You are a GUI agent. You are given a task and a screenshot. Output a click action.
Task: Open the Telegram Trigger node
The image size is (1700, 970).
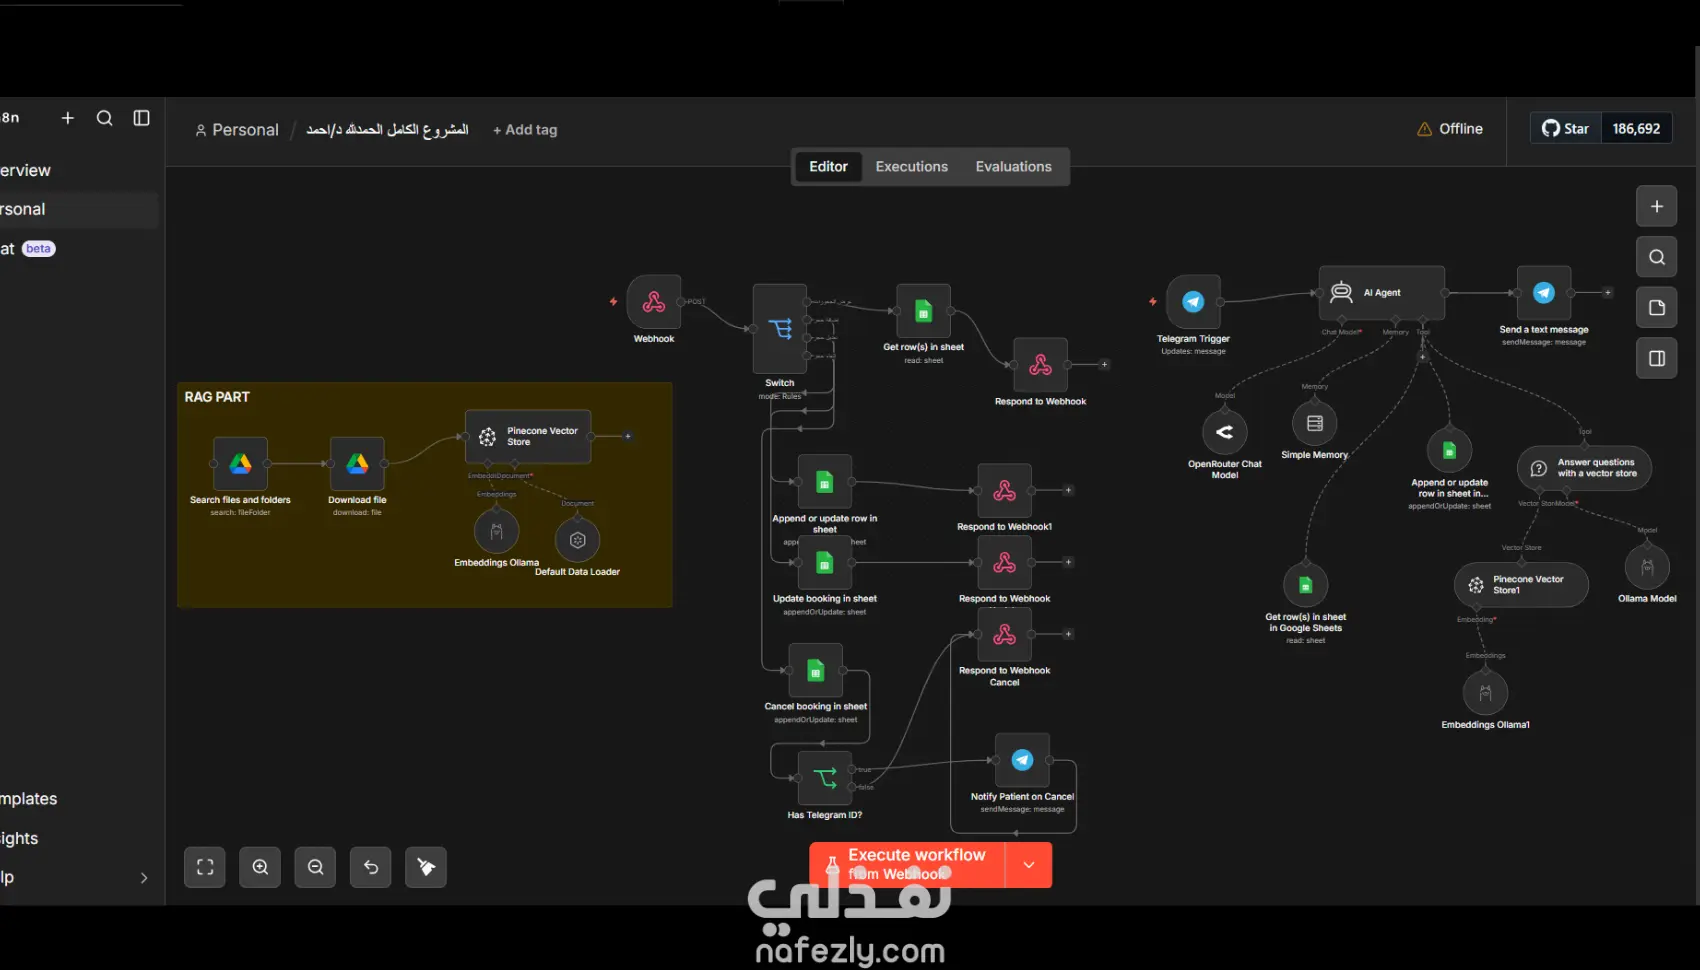coord(1193,302)
